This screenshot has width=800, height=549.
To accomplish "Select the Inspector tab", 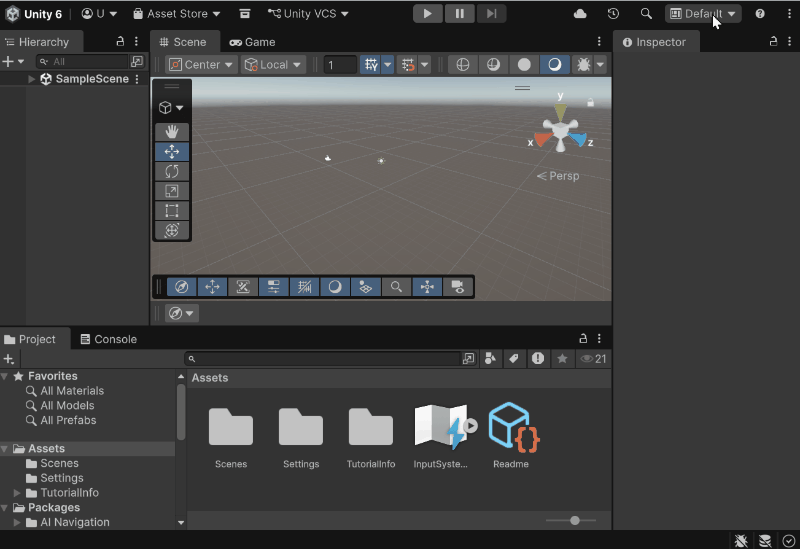I will 654,42.
